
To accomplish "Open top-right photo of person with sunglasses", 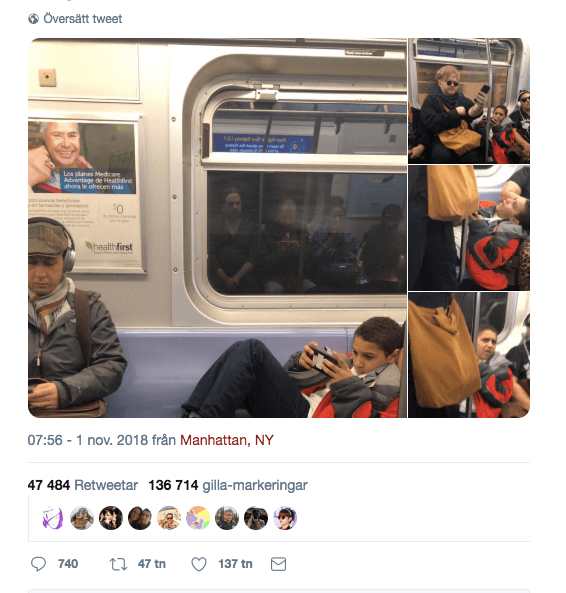I will 469,101.
